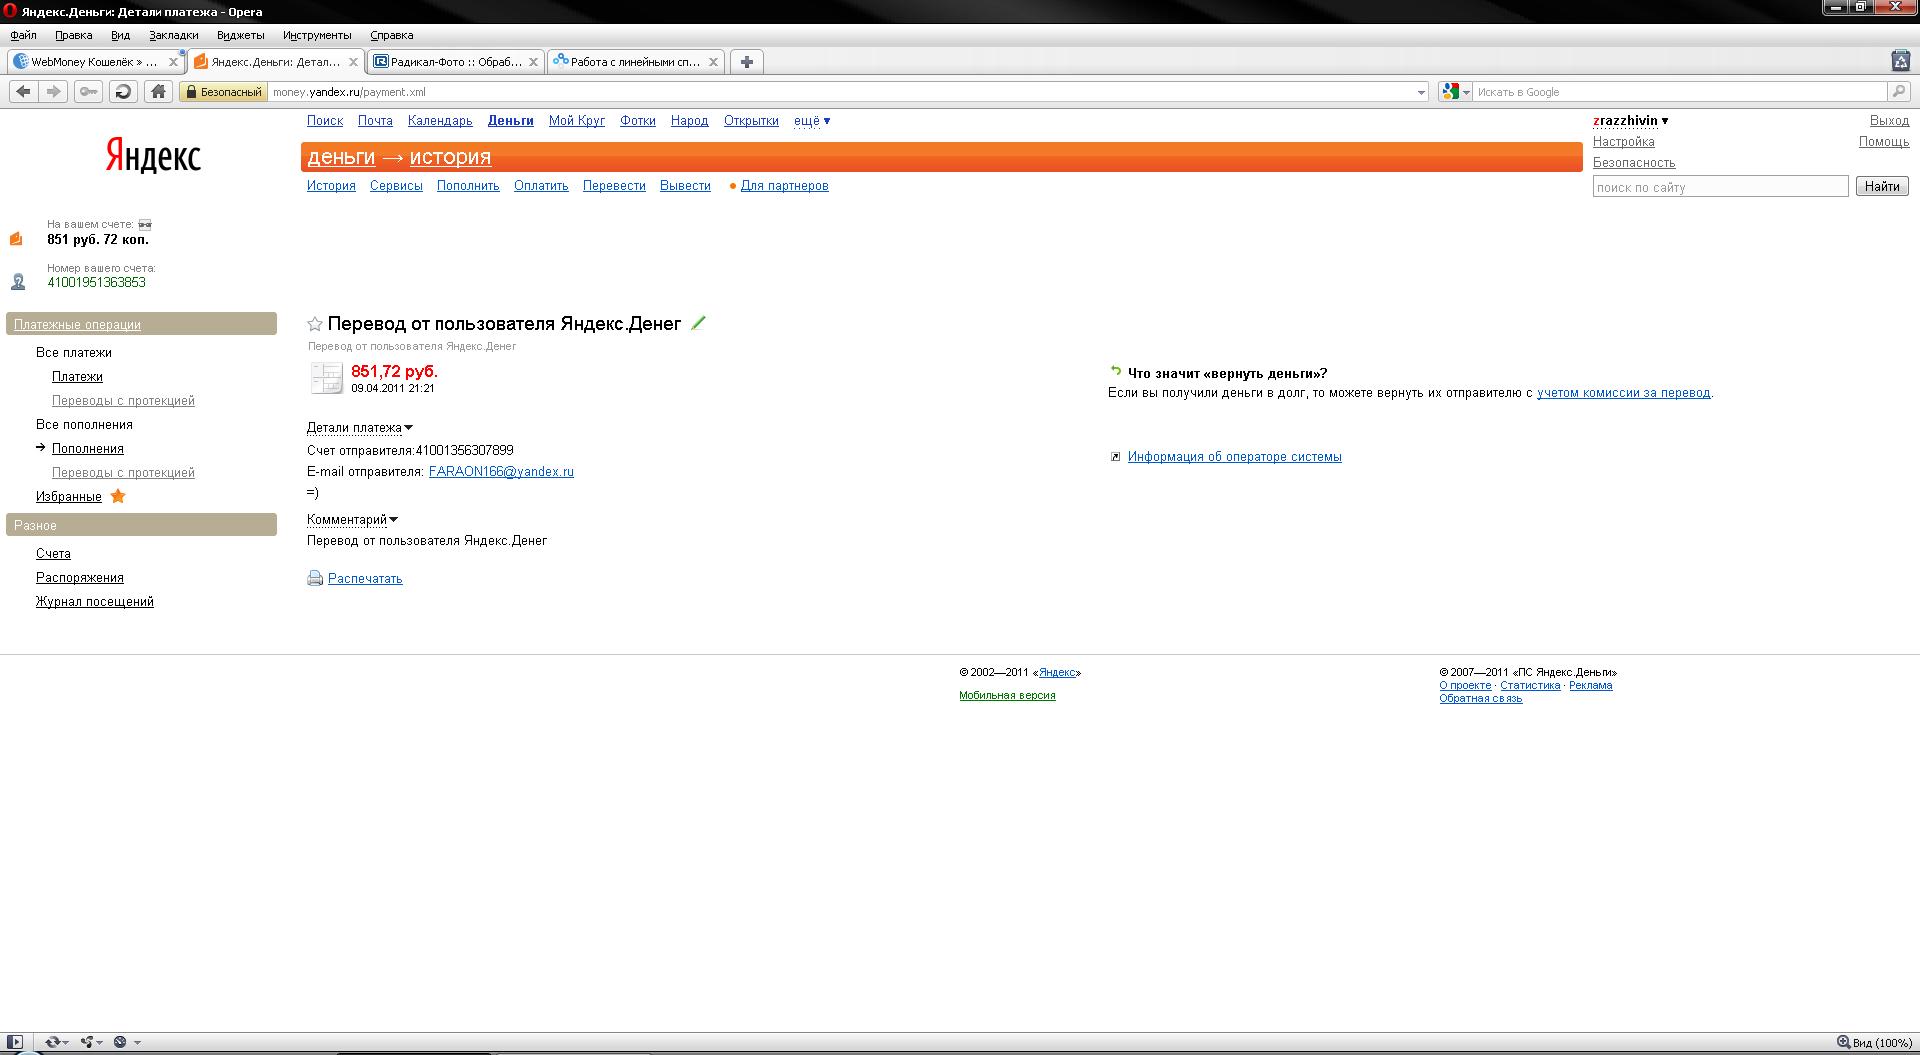
Task: Click the printer icon beside Распечатать
Action: (315, 578)
